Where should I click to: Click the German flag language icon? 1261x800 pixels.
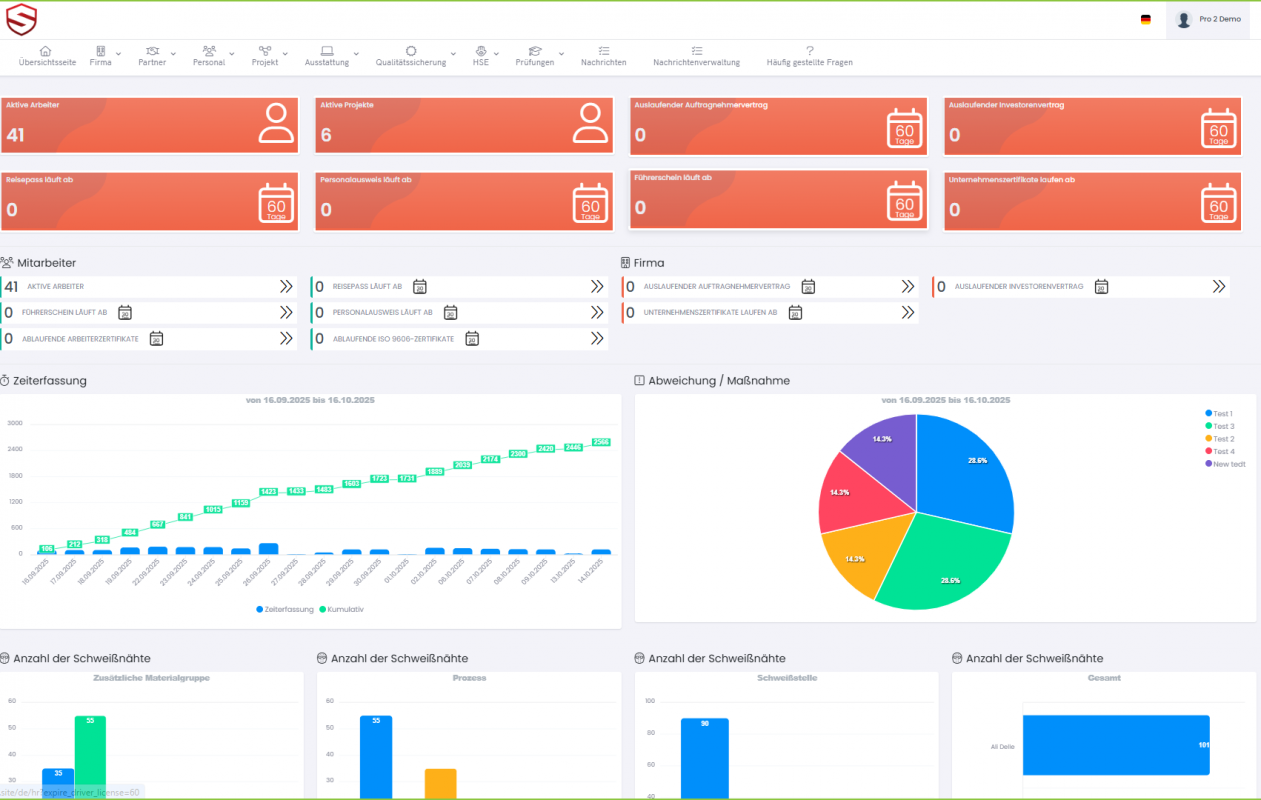(x=1145, y=19)
